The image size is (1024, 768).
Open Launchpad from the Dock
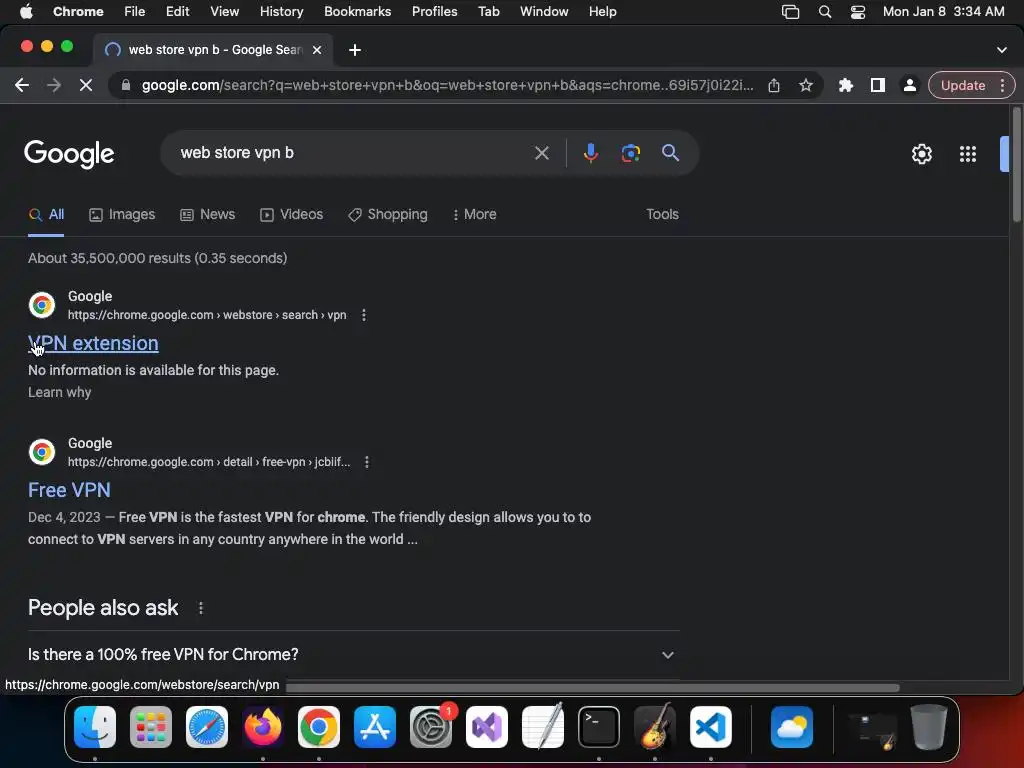point(151,727)
